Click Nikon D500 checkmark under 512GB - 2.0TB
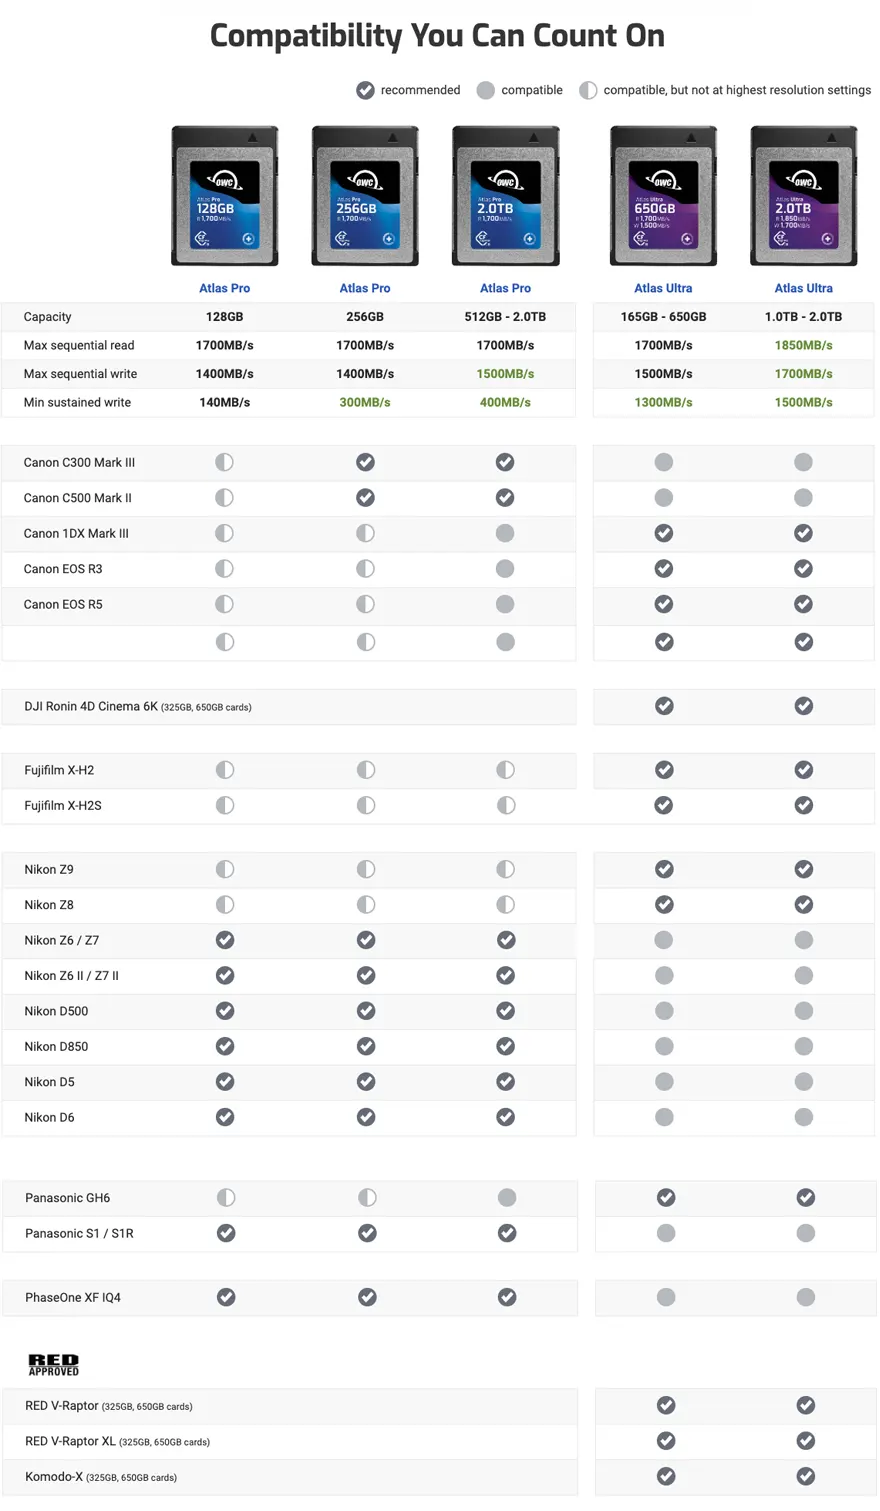The image size is (880, 1511). pos(506,1011)
